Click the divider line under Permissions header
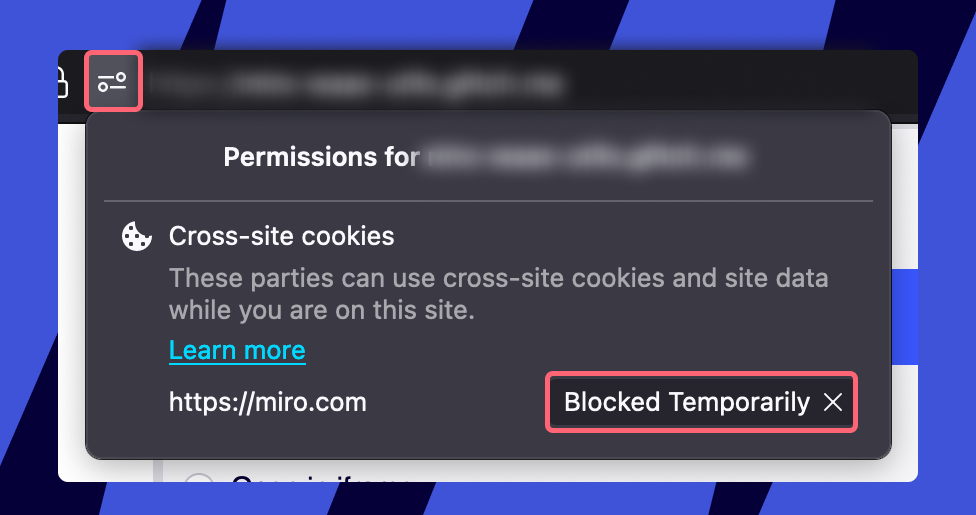Image resolution: width=976 pixels, height=515 pixels. [488, 201]
